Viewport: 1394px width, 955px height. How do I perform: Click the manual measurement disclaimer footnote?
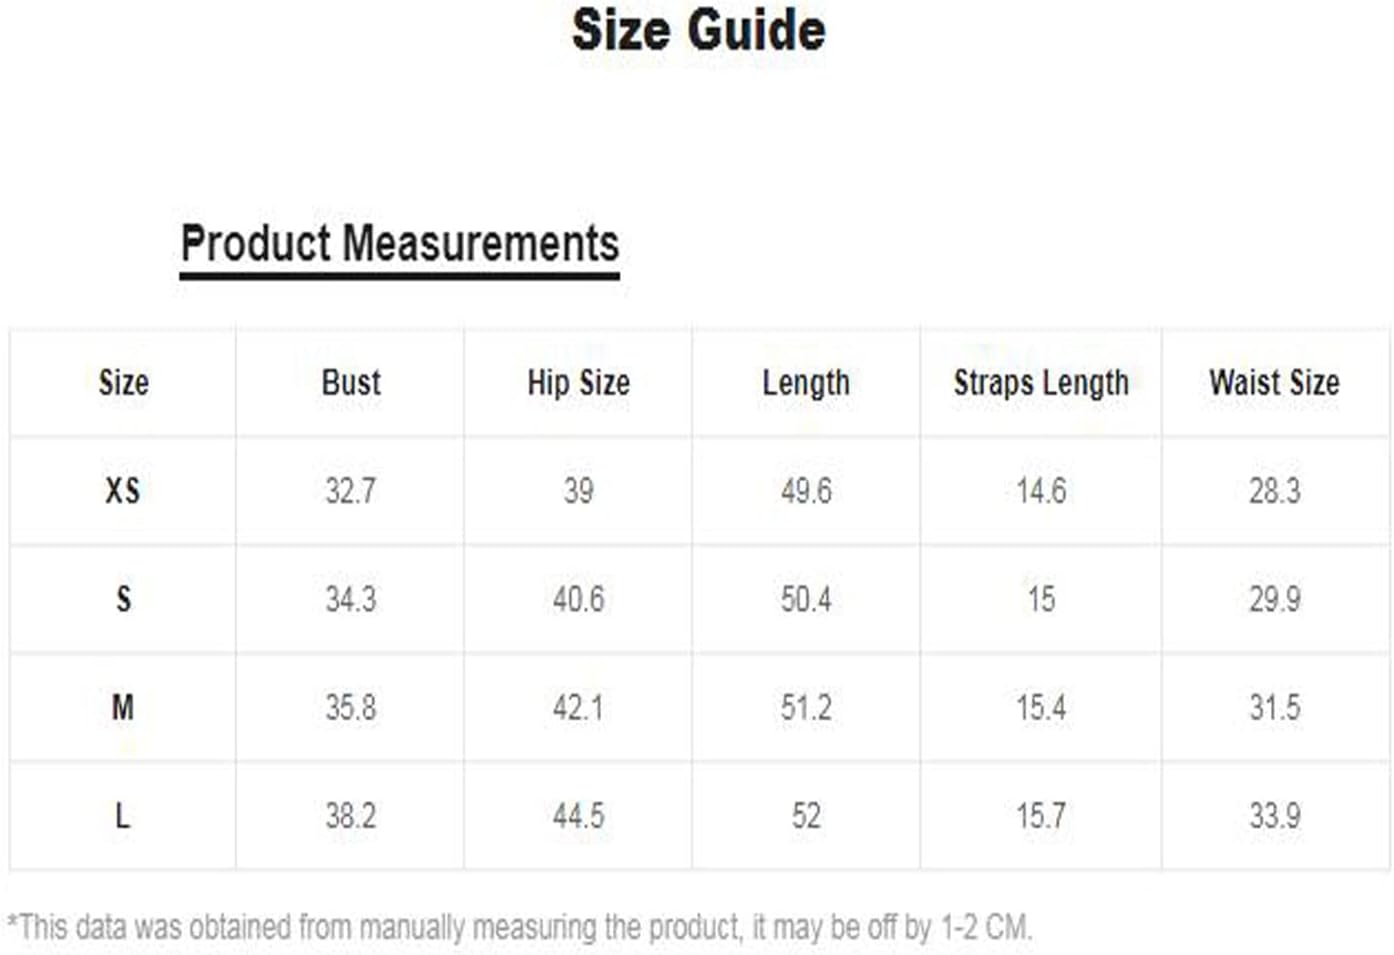[520, 927]
